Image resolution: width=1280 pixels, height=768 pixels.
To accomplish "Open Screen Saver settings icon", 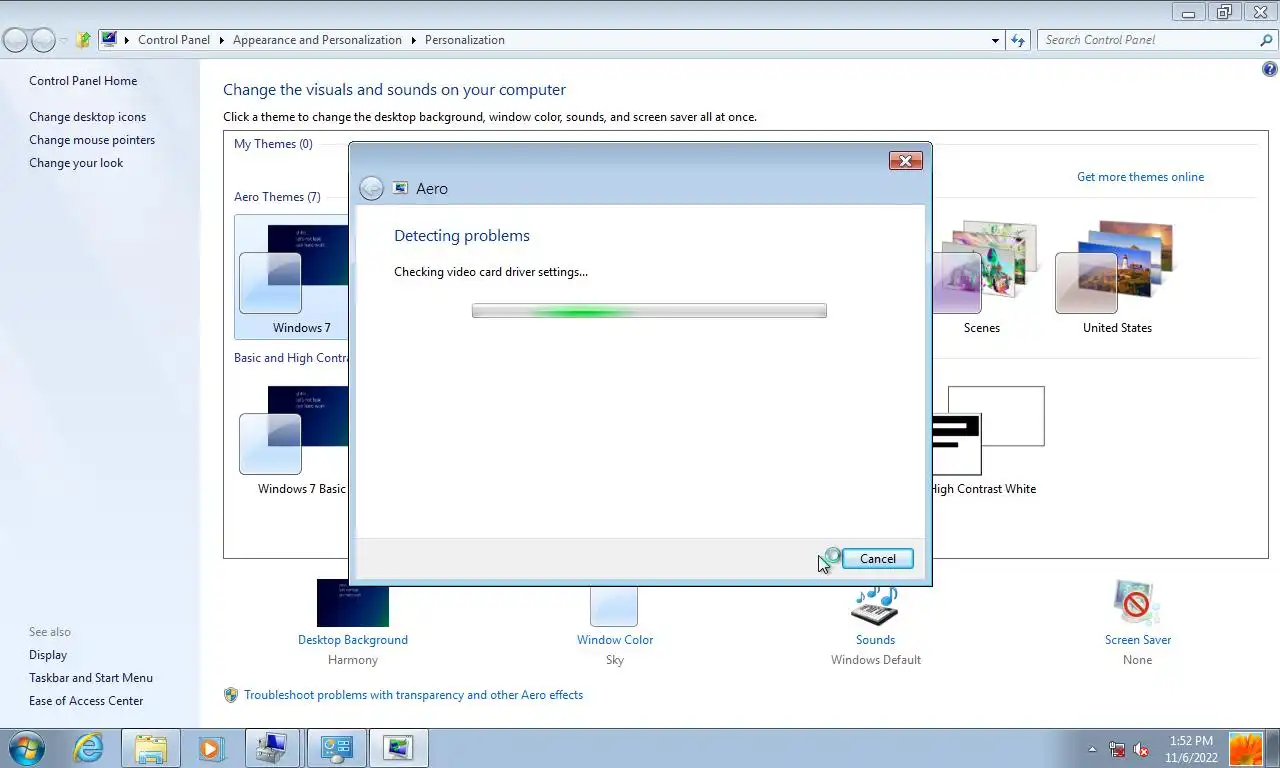I will point(1137,603).
